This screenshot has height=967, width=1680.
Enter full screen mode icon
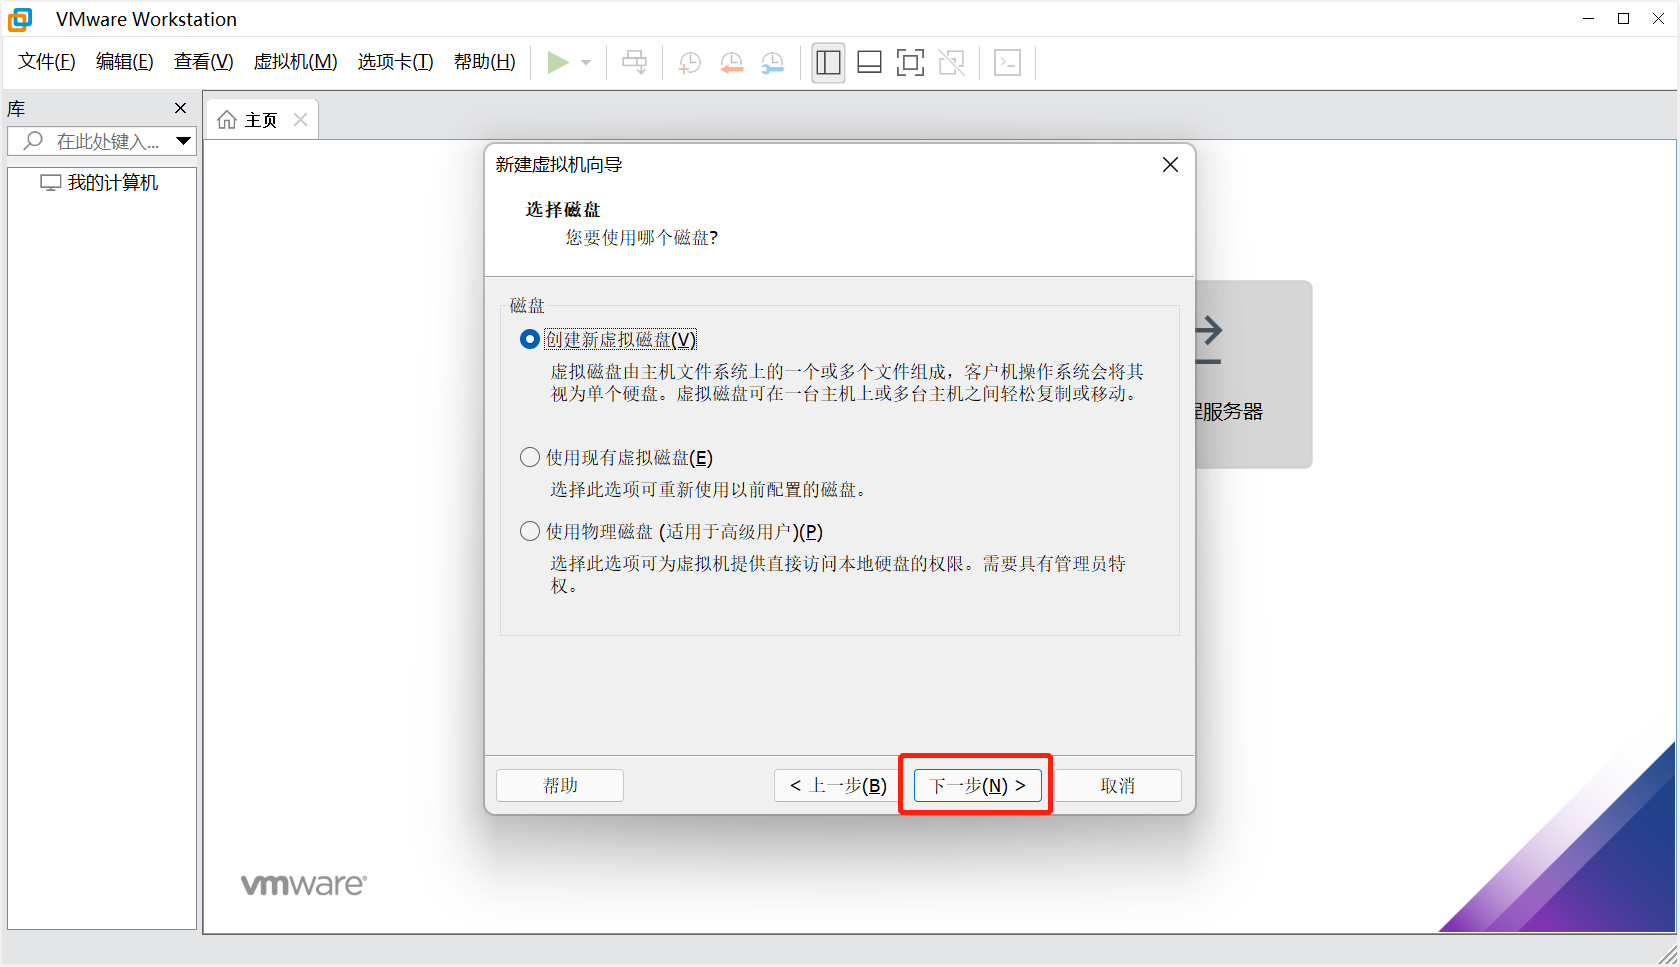point(910,63)
